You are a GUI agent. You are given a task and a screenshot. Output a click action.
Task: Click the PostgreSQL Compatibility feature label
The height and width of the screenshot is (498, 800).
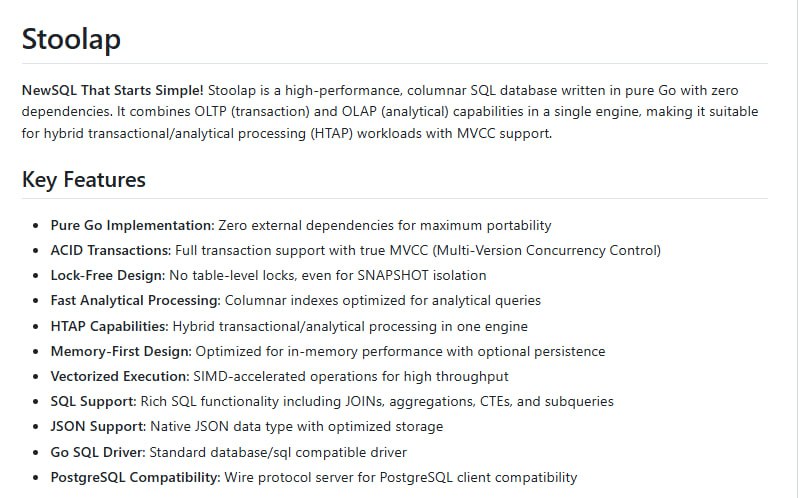pyautogui.click(x=135, y=477)
